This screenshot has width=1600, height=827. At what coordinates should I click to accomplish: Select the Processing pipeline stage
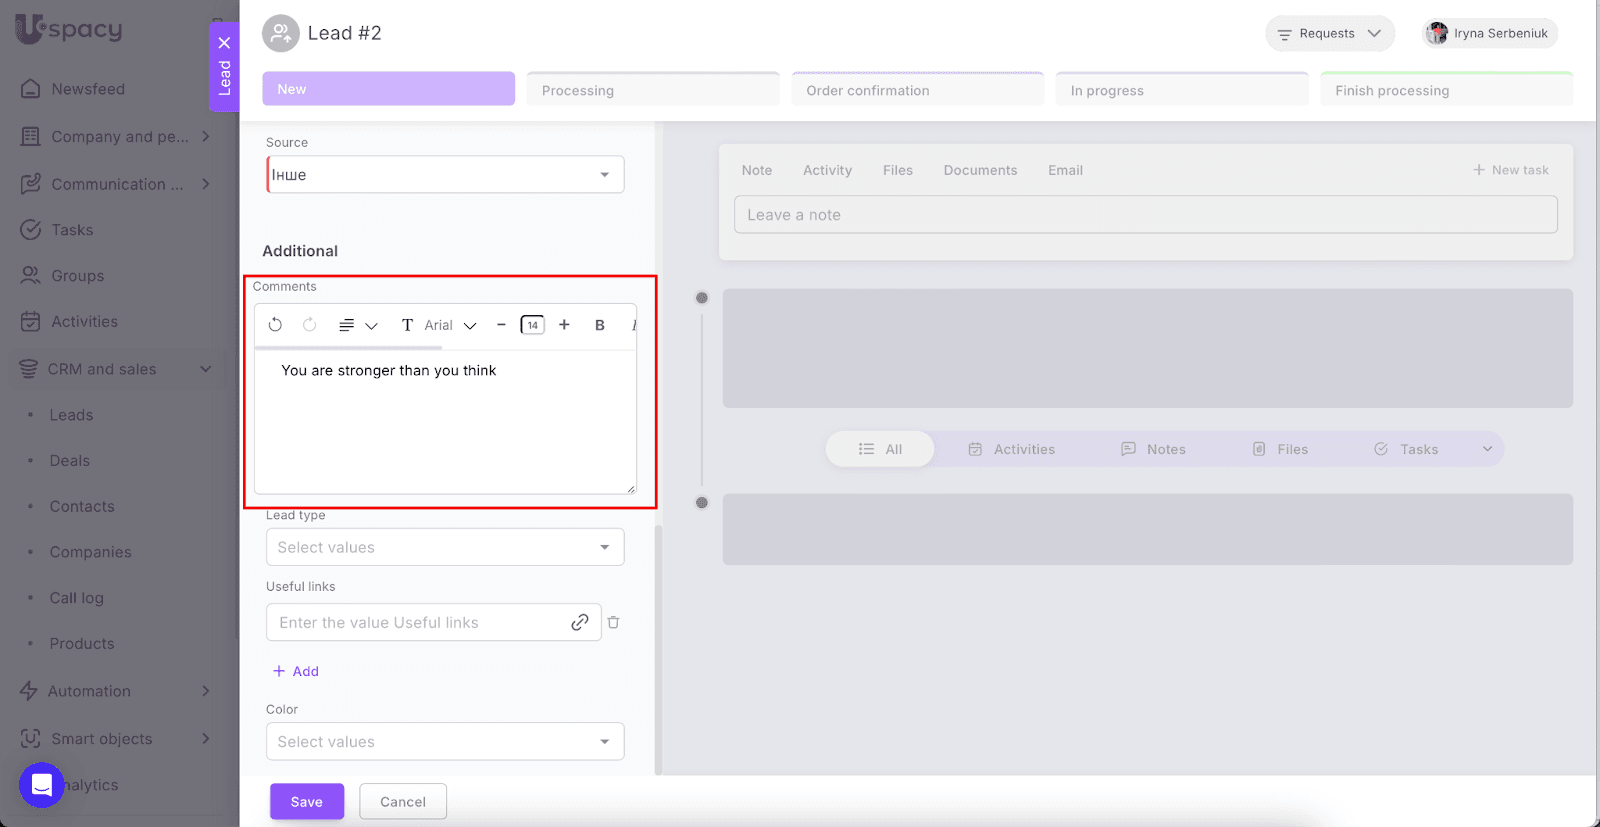click(x=652, y=90)
